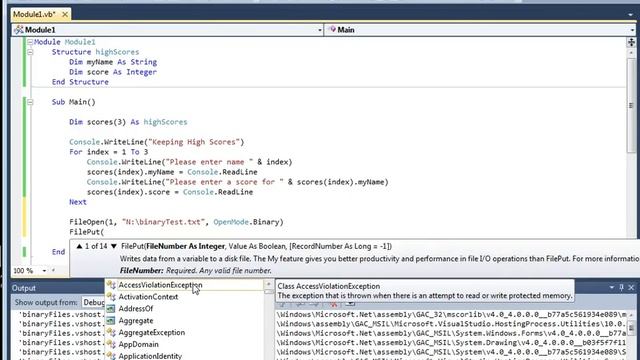Select the Module1.vb* document tab
This screenshot has height=360, width=640.
click(x=34, y=14)
